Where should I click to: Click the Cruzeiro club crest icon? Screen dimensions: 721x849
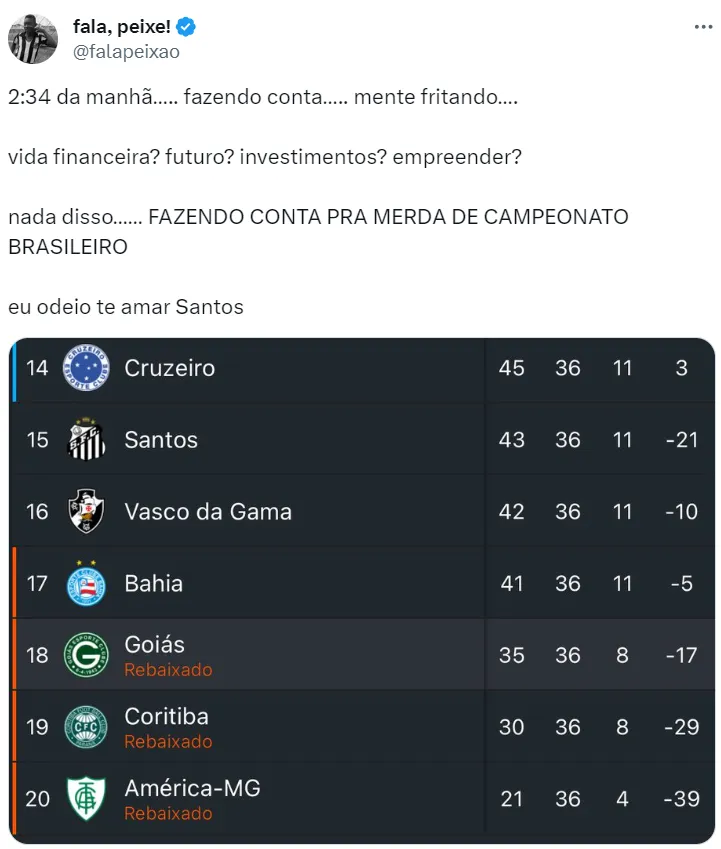tap(86, 368)
